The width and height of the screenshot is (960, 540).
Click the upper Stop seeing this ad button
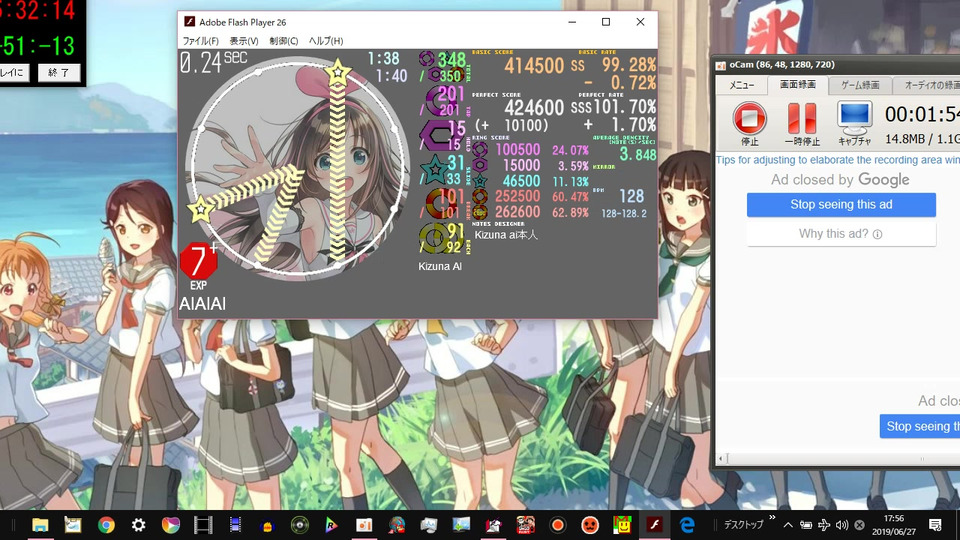coord(841,204)
